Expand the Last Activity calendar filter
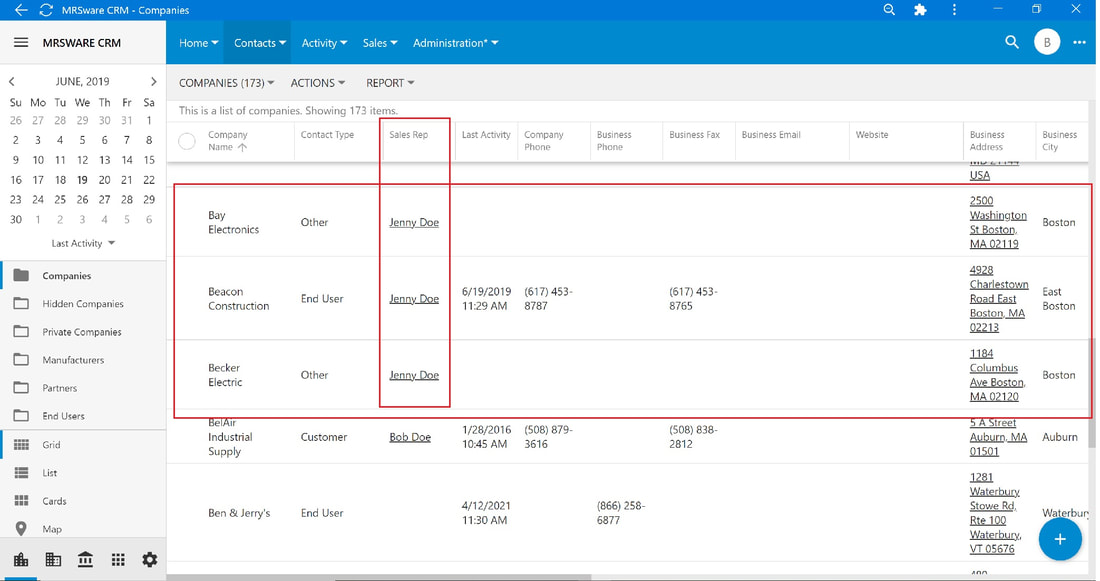This screenshot has height=581, width=1100. (83, 243)
